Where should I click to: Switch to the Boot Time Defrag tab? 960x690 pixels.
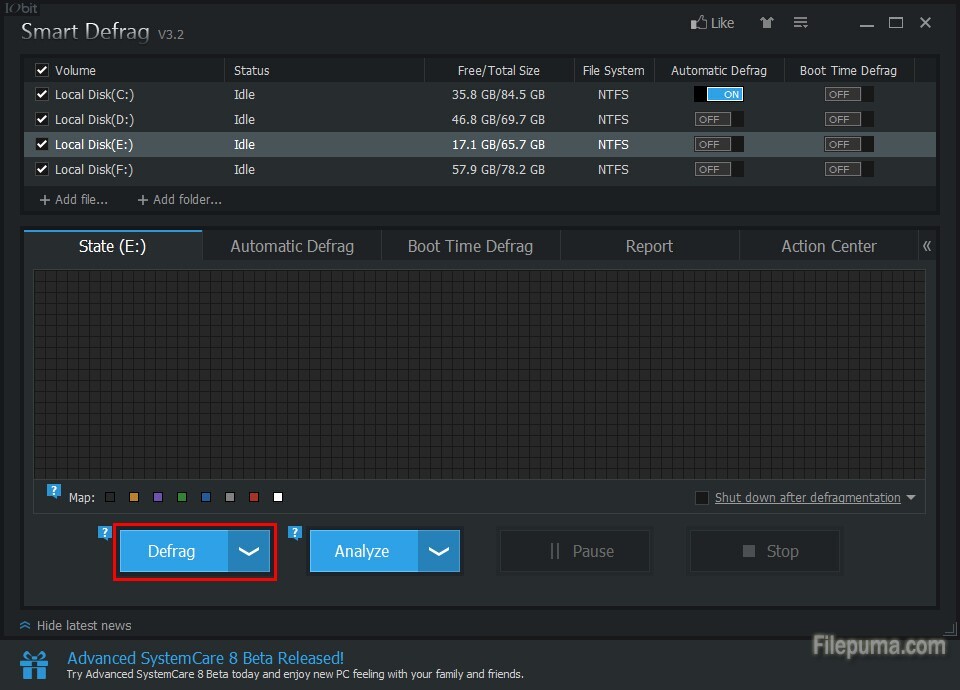tap(470, 246)
